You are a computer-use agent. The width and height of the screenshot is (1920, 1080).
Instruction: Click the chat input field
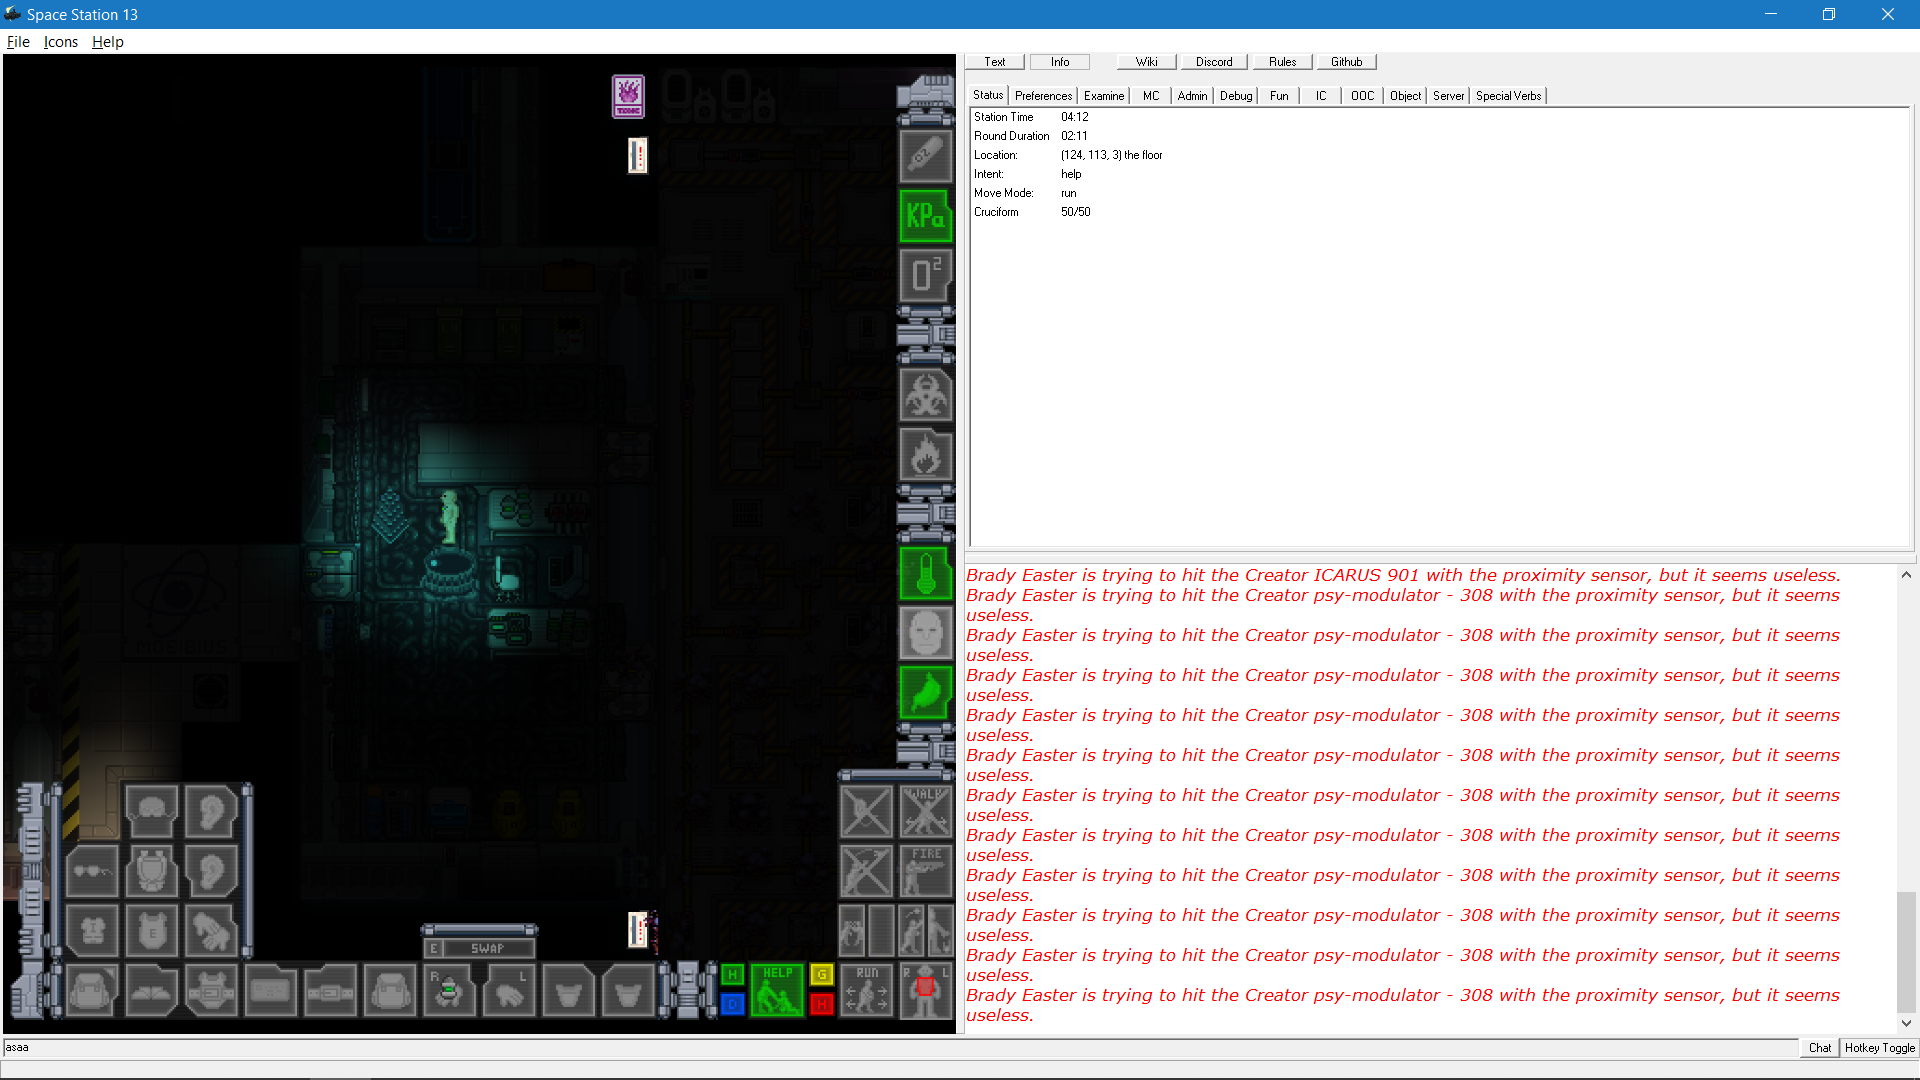click(x=400, y=1048)
